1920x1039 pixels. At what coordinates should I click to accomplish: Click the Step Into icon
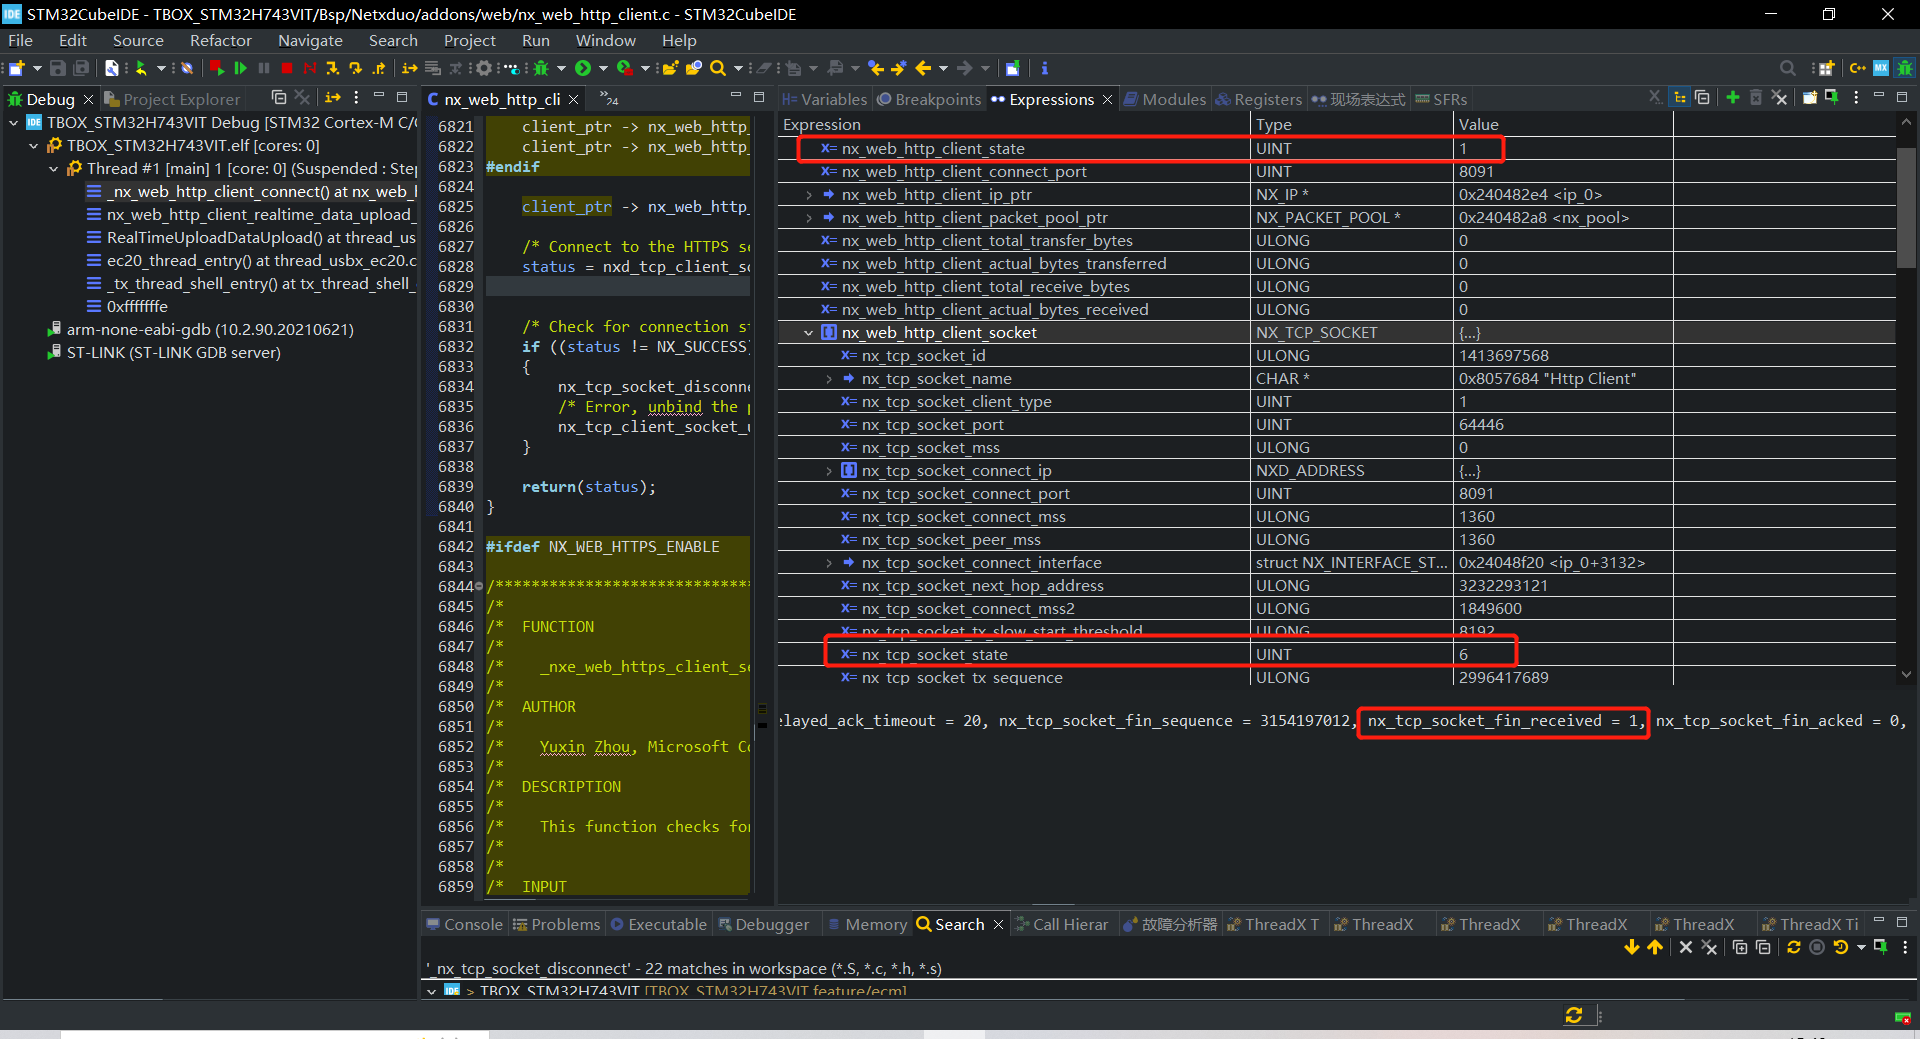tap(333, 68)
